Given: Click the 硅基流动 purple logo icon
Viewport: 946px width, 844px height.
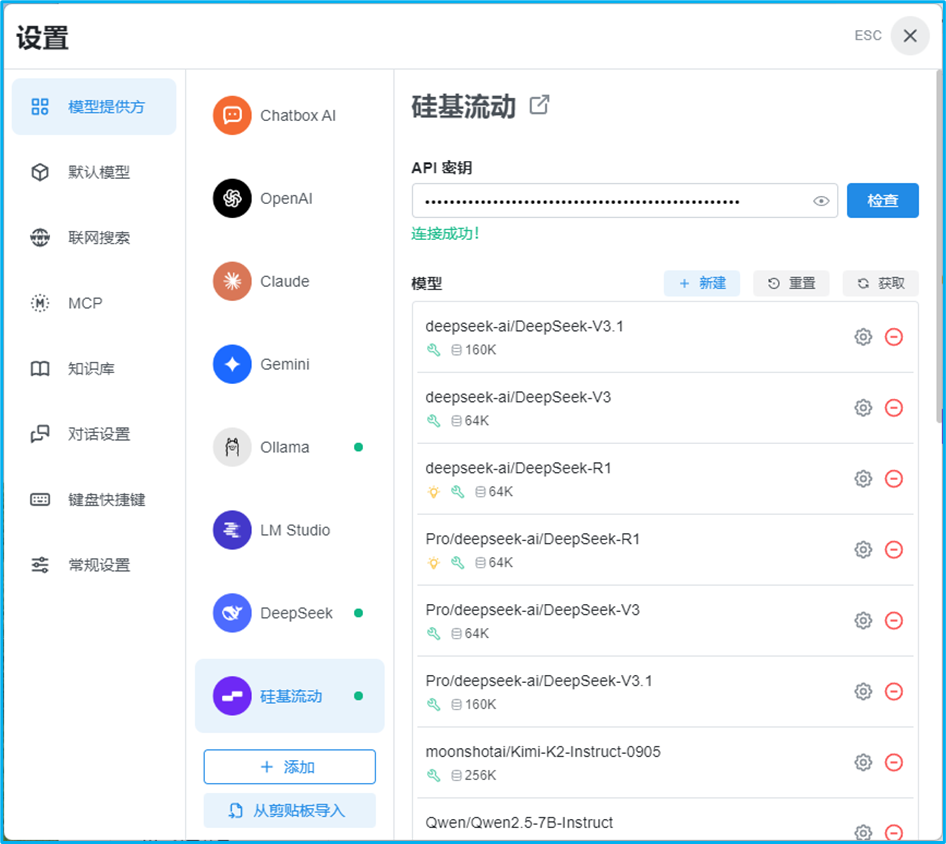Looking at the screenshot, I should [232, 696].
